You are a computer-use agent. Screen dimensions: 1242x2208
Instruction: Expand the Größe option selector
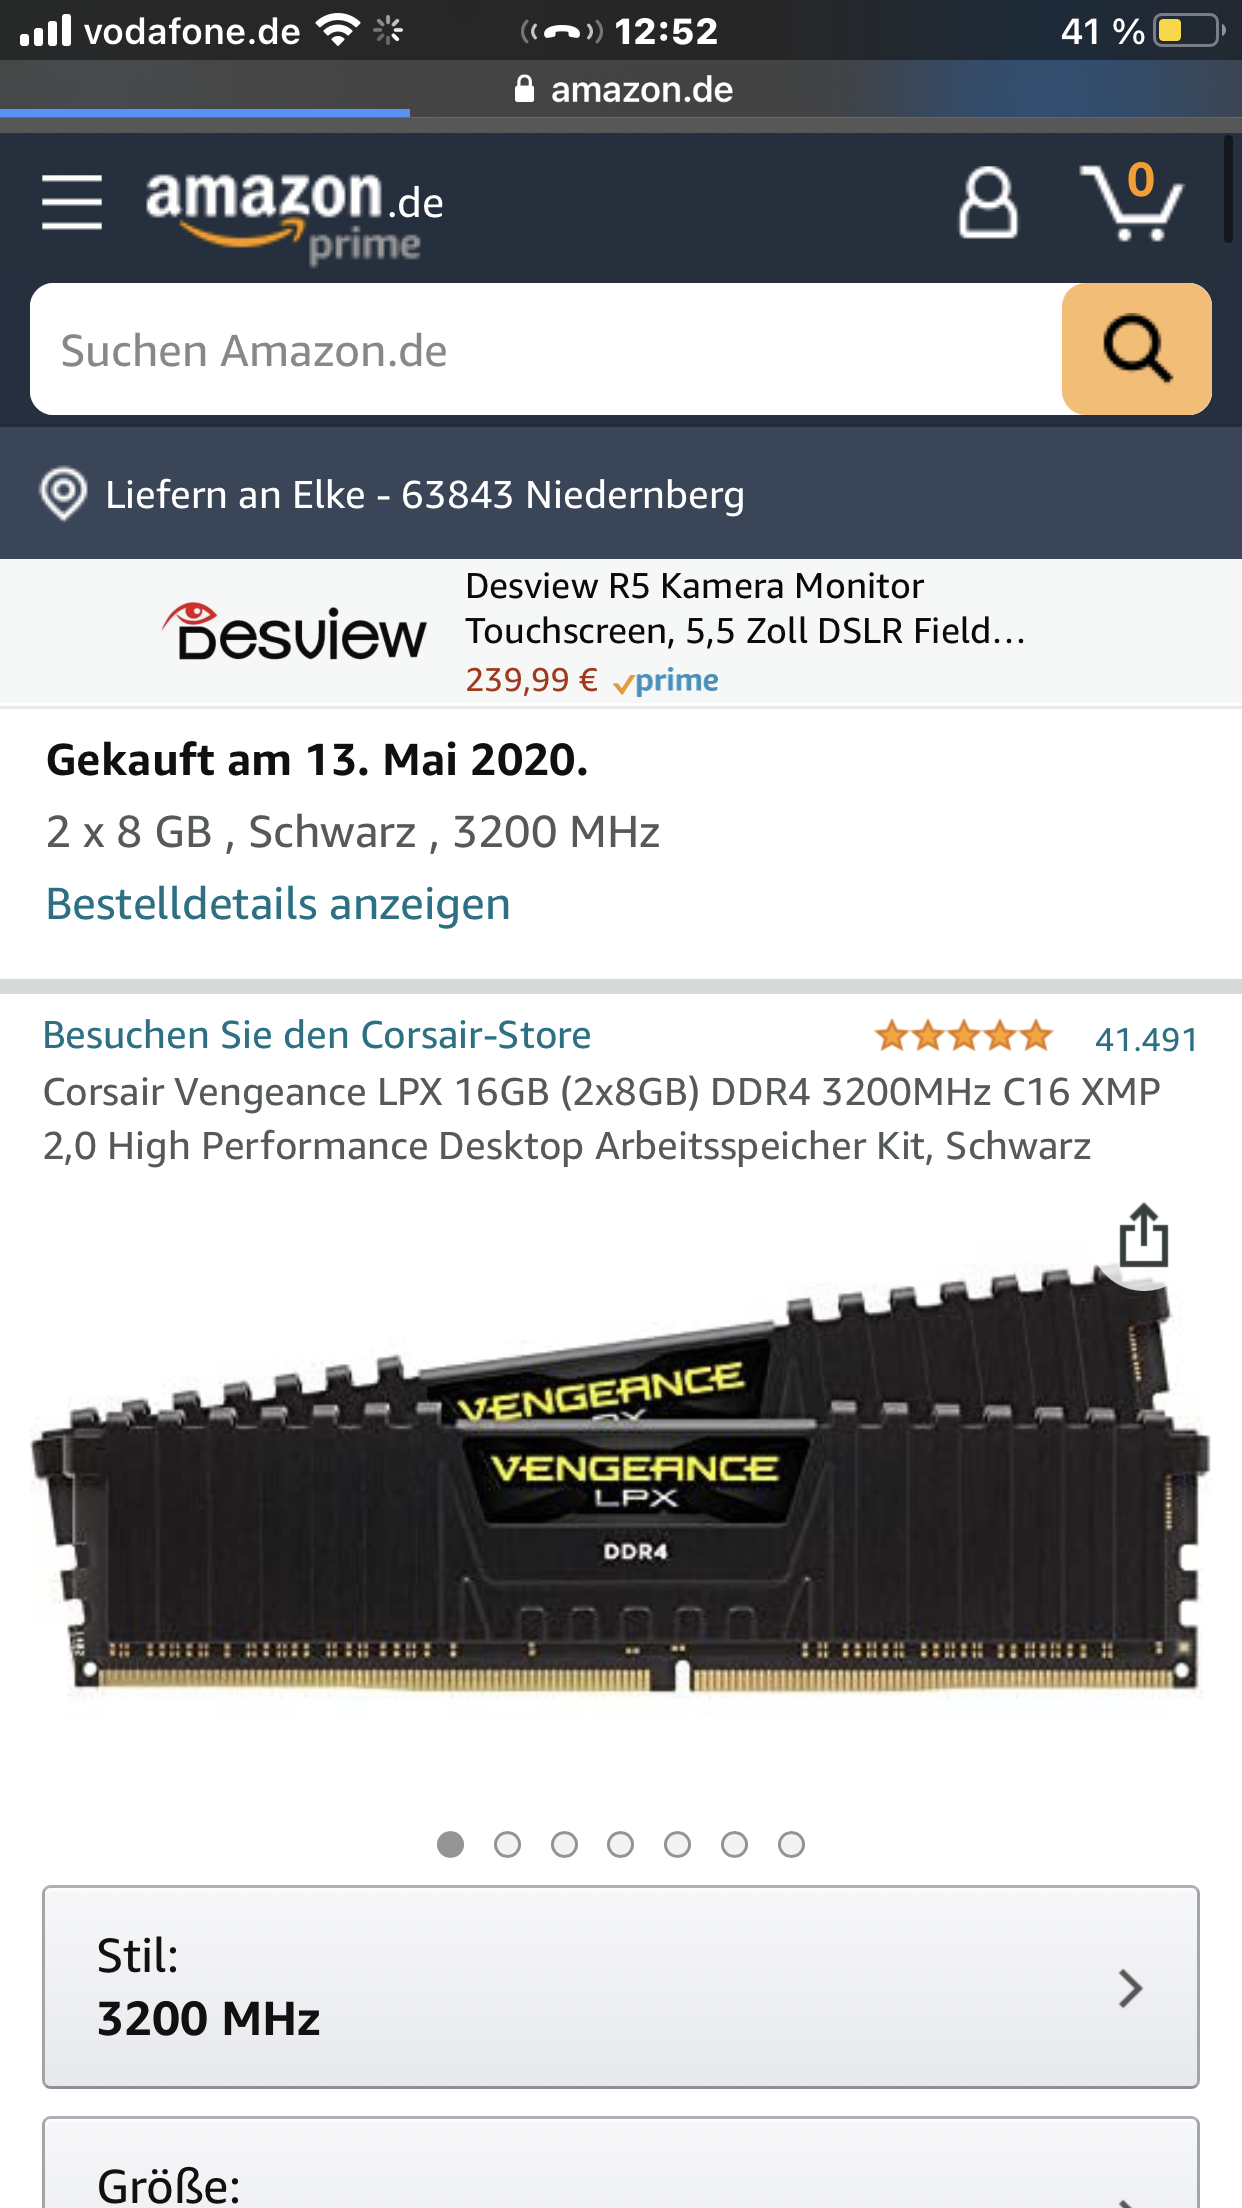[x=621, y=2163]
